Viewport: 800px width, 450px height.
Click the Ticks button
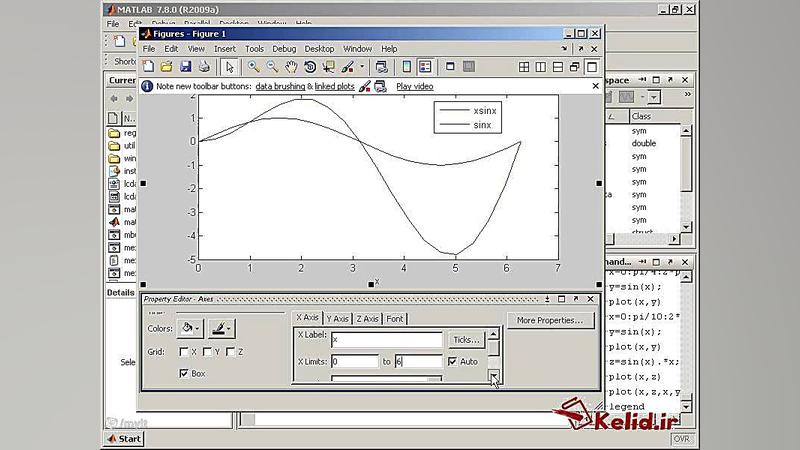point(466,340)
